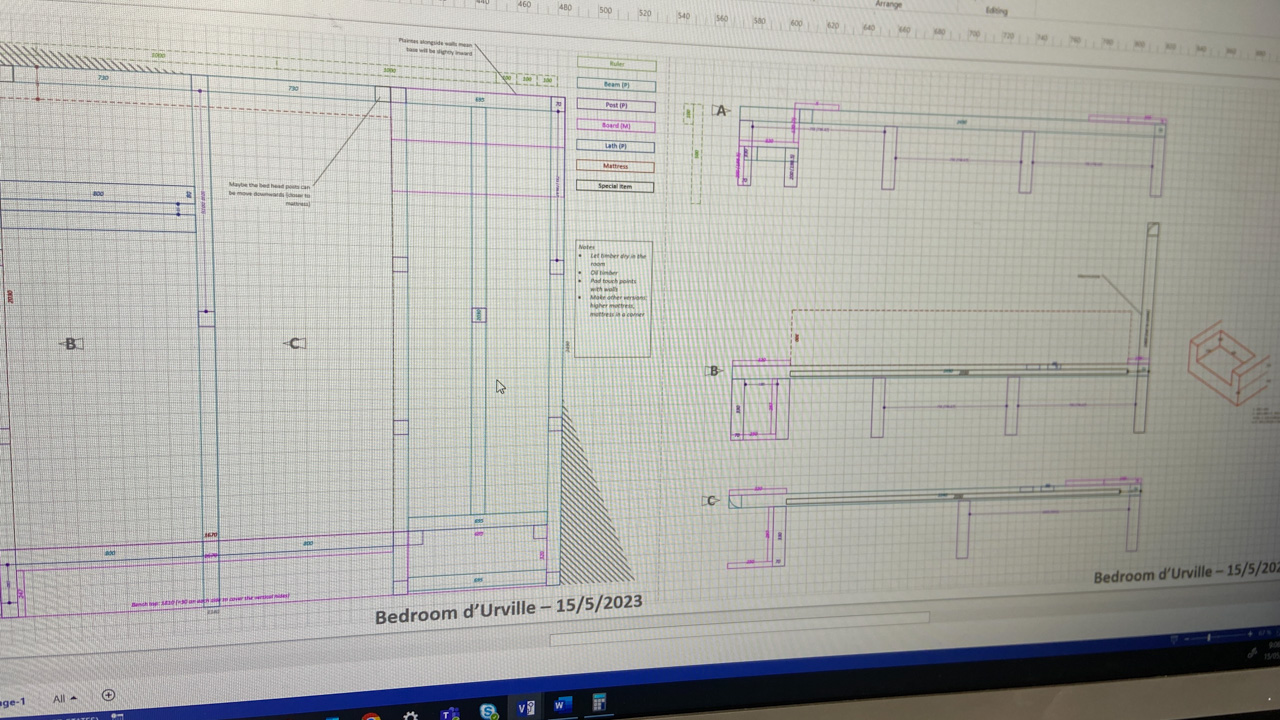Screen dimensions: 1280x720
Task: Select the magenta Board (M) legend box
Action: 616,126
